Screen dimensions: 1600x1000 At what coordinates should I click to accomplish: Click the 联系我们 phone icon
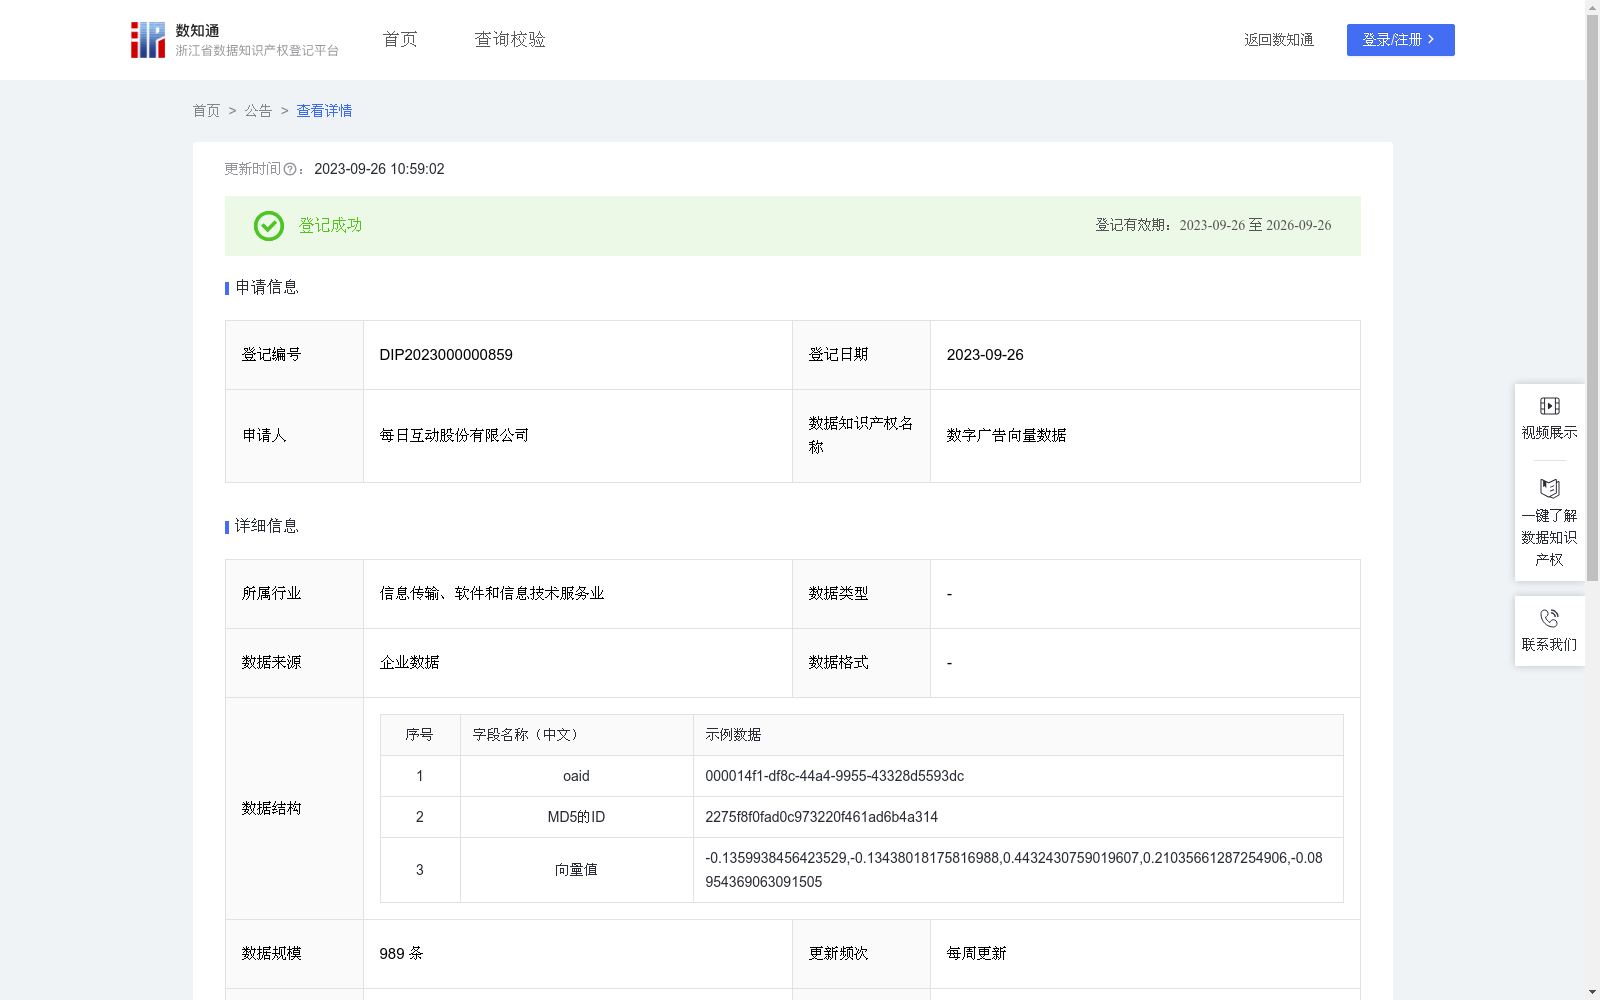click(x=1549, y=618)
